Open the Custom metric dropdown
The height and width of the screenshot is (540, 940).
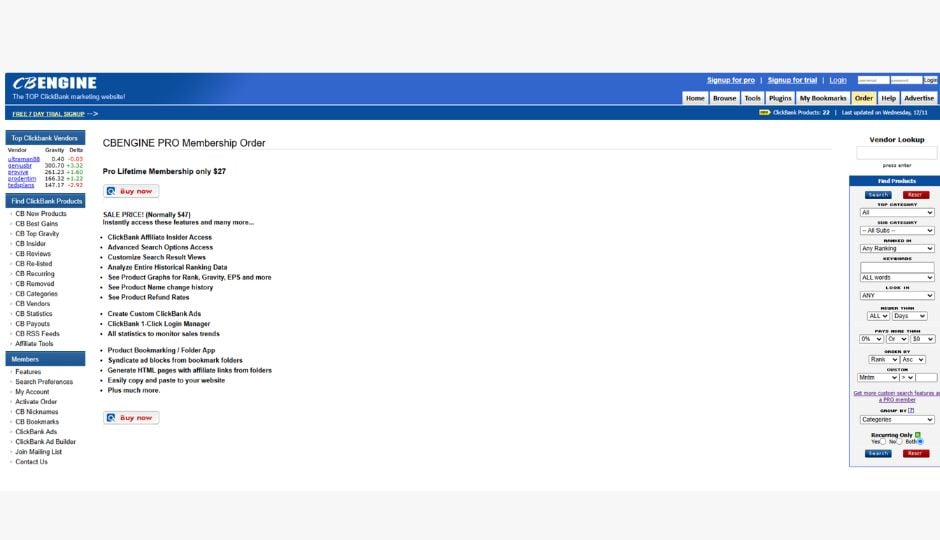[x=878, y=378]
